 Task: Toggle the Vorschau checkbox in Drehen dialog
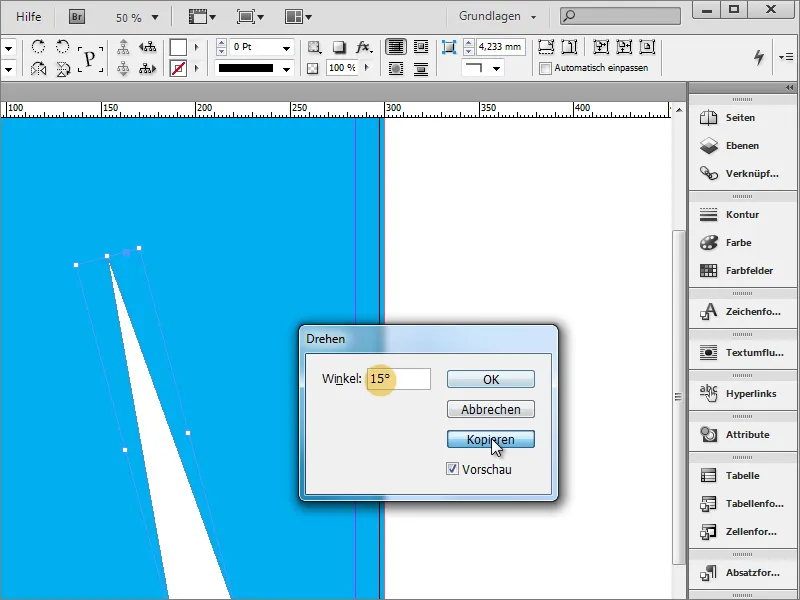point(453,469)
